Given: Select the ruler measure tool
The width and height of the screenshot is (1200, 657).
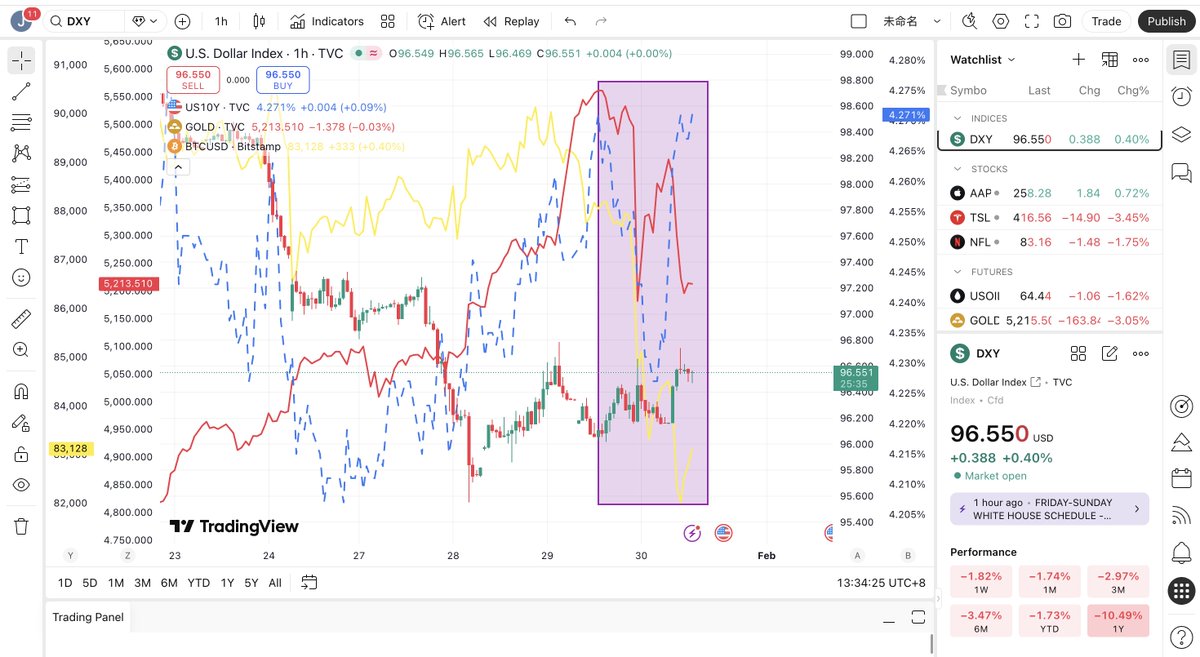Looking at the screenshot, I should coord(21,319).
